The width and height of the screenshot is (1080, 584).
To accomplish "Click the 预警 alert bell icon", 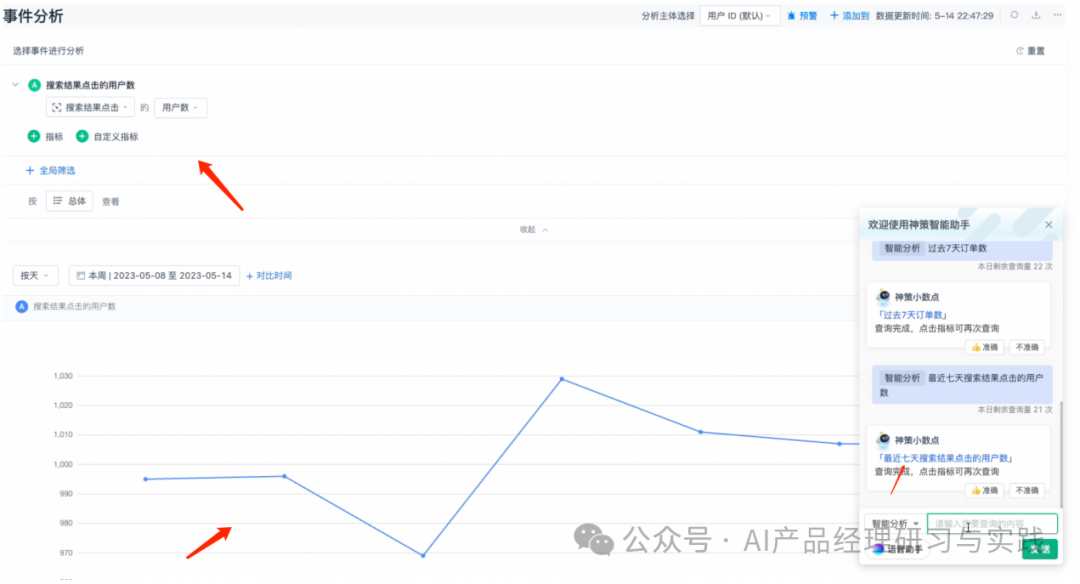I will (x=792, y=16).
